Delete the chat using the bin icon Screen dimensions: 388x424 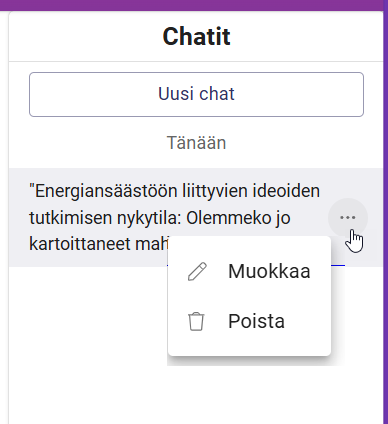click(x=196, y=321)
